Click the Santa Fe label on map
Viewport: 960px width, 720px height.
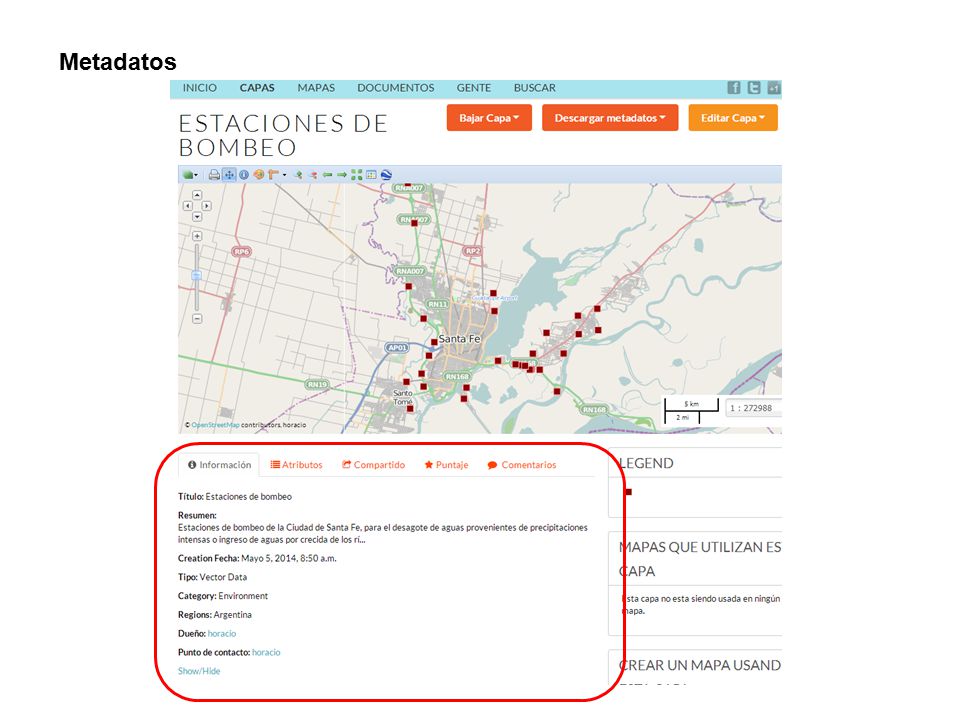point(460,339)
